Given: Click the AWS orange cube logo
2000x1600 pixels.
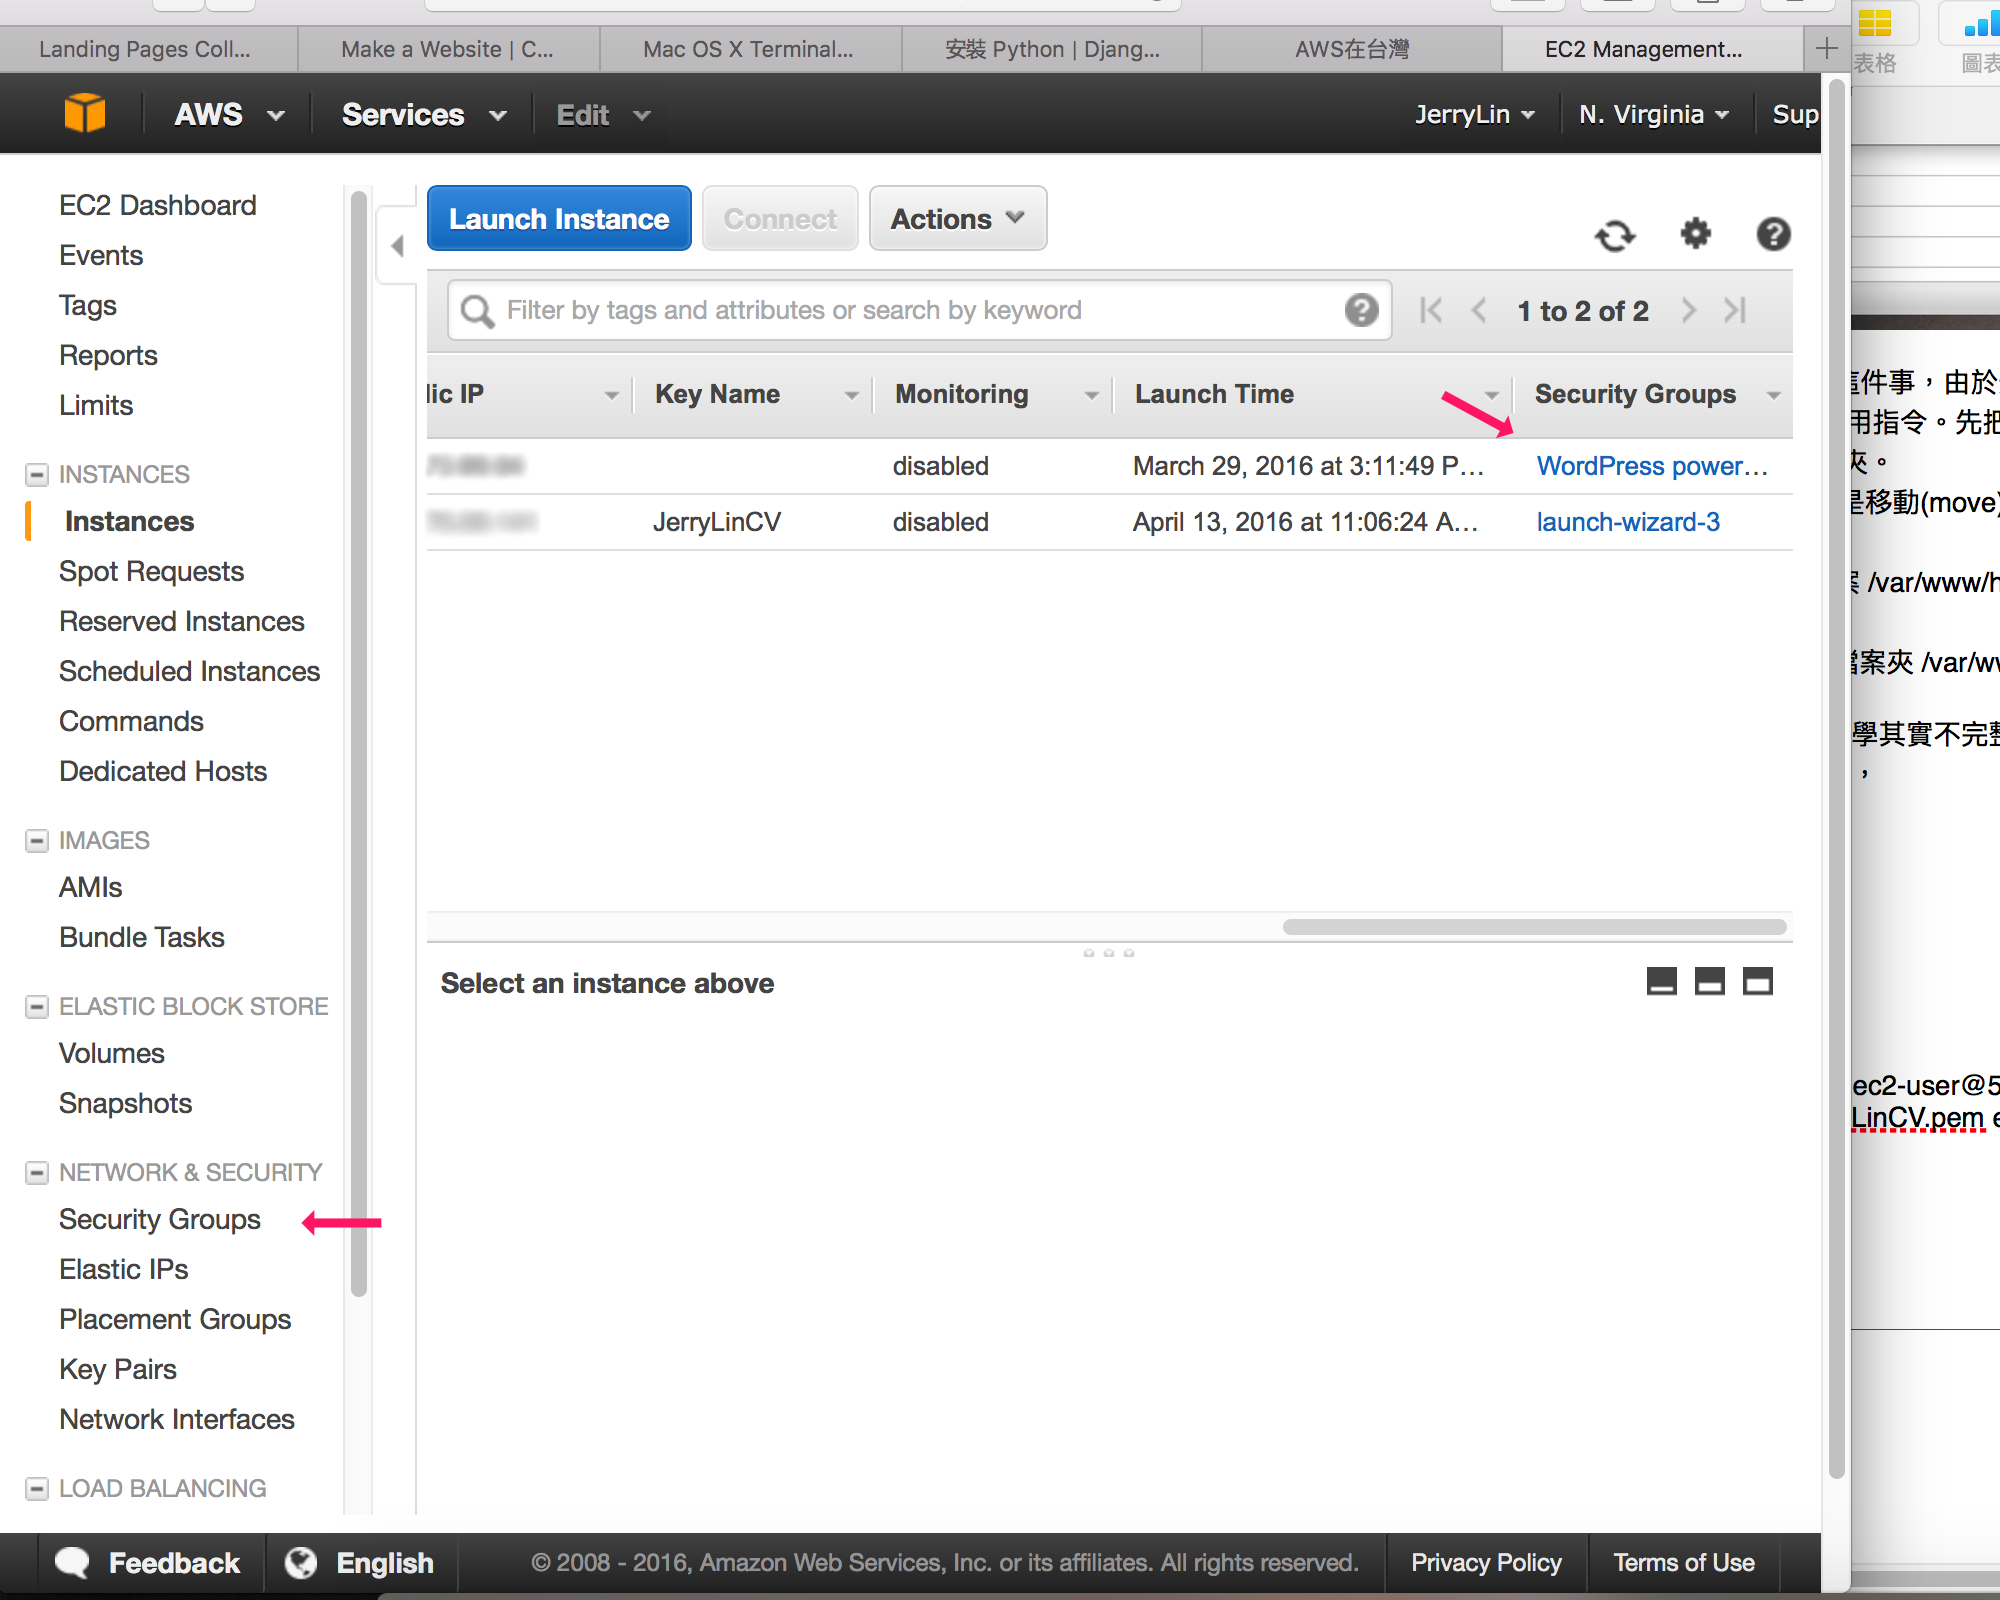Looking at the screenshot, I should click(85, 113).
